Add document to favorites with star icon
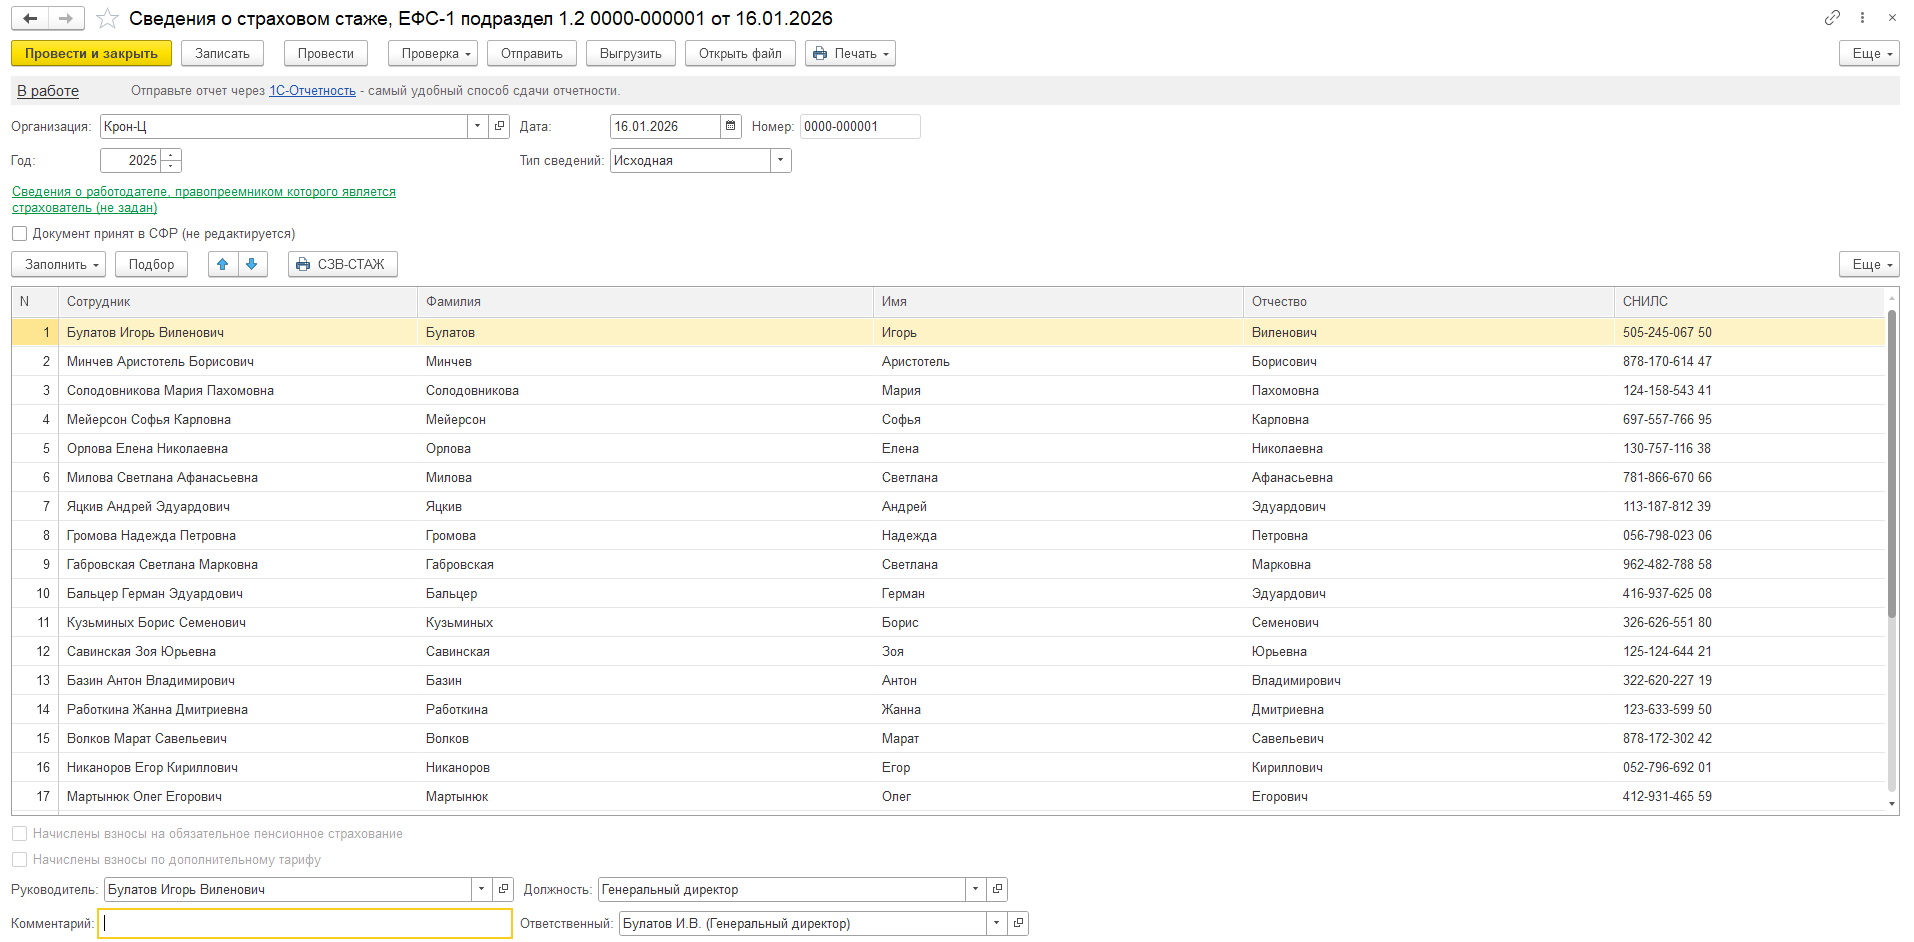The height and width of the screenshot is (942, 1914). click(x=108, y=19)
